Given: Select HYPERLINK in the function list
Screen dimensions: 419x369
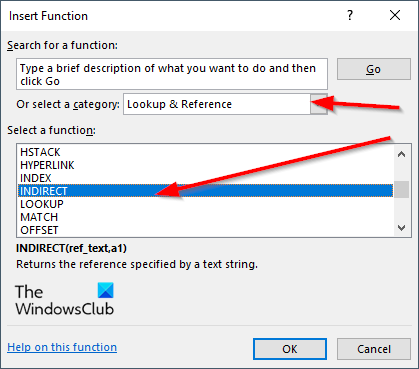Looking at the screenshot, I should coord(205,165).
